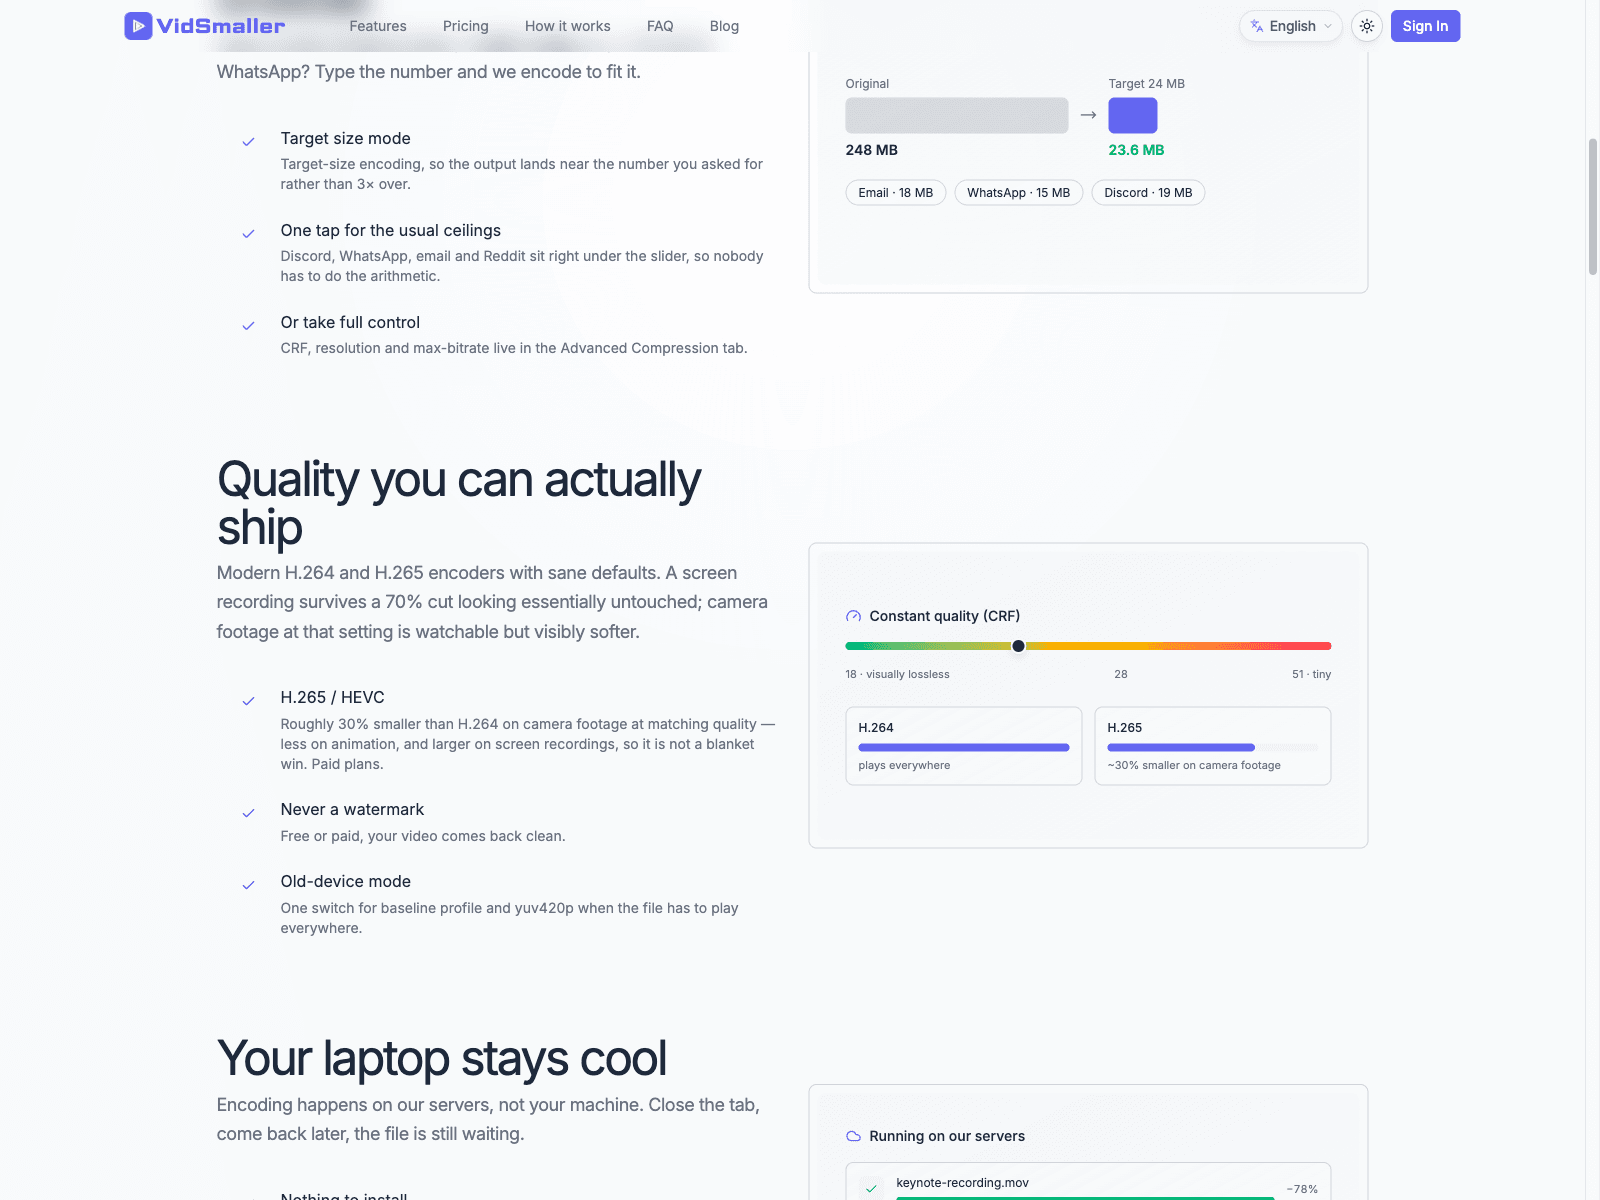Go to the Pricing page
This screenshot has height=1200, width=1600.
click(466, 26)
